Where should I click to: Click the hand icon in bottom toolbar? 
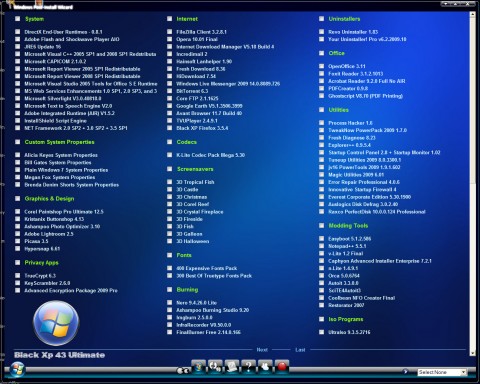265,367
